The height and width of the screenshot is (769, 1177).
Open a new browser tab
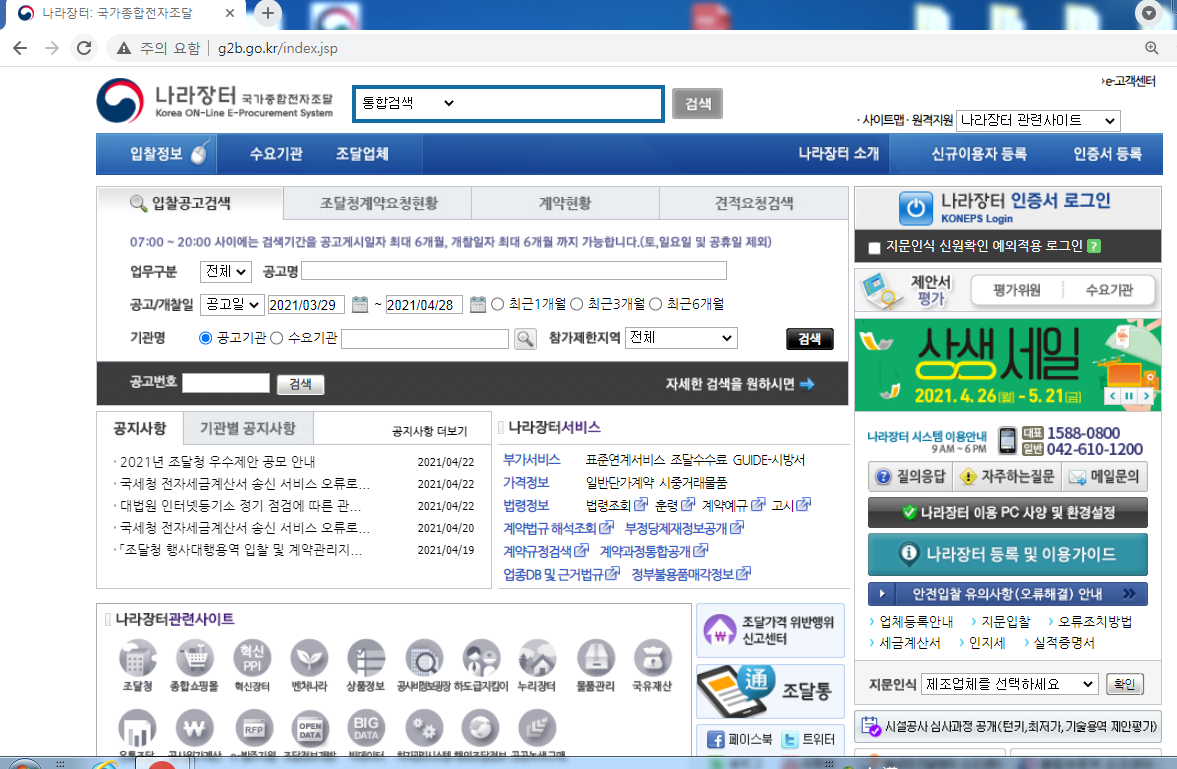coord(268,13)
